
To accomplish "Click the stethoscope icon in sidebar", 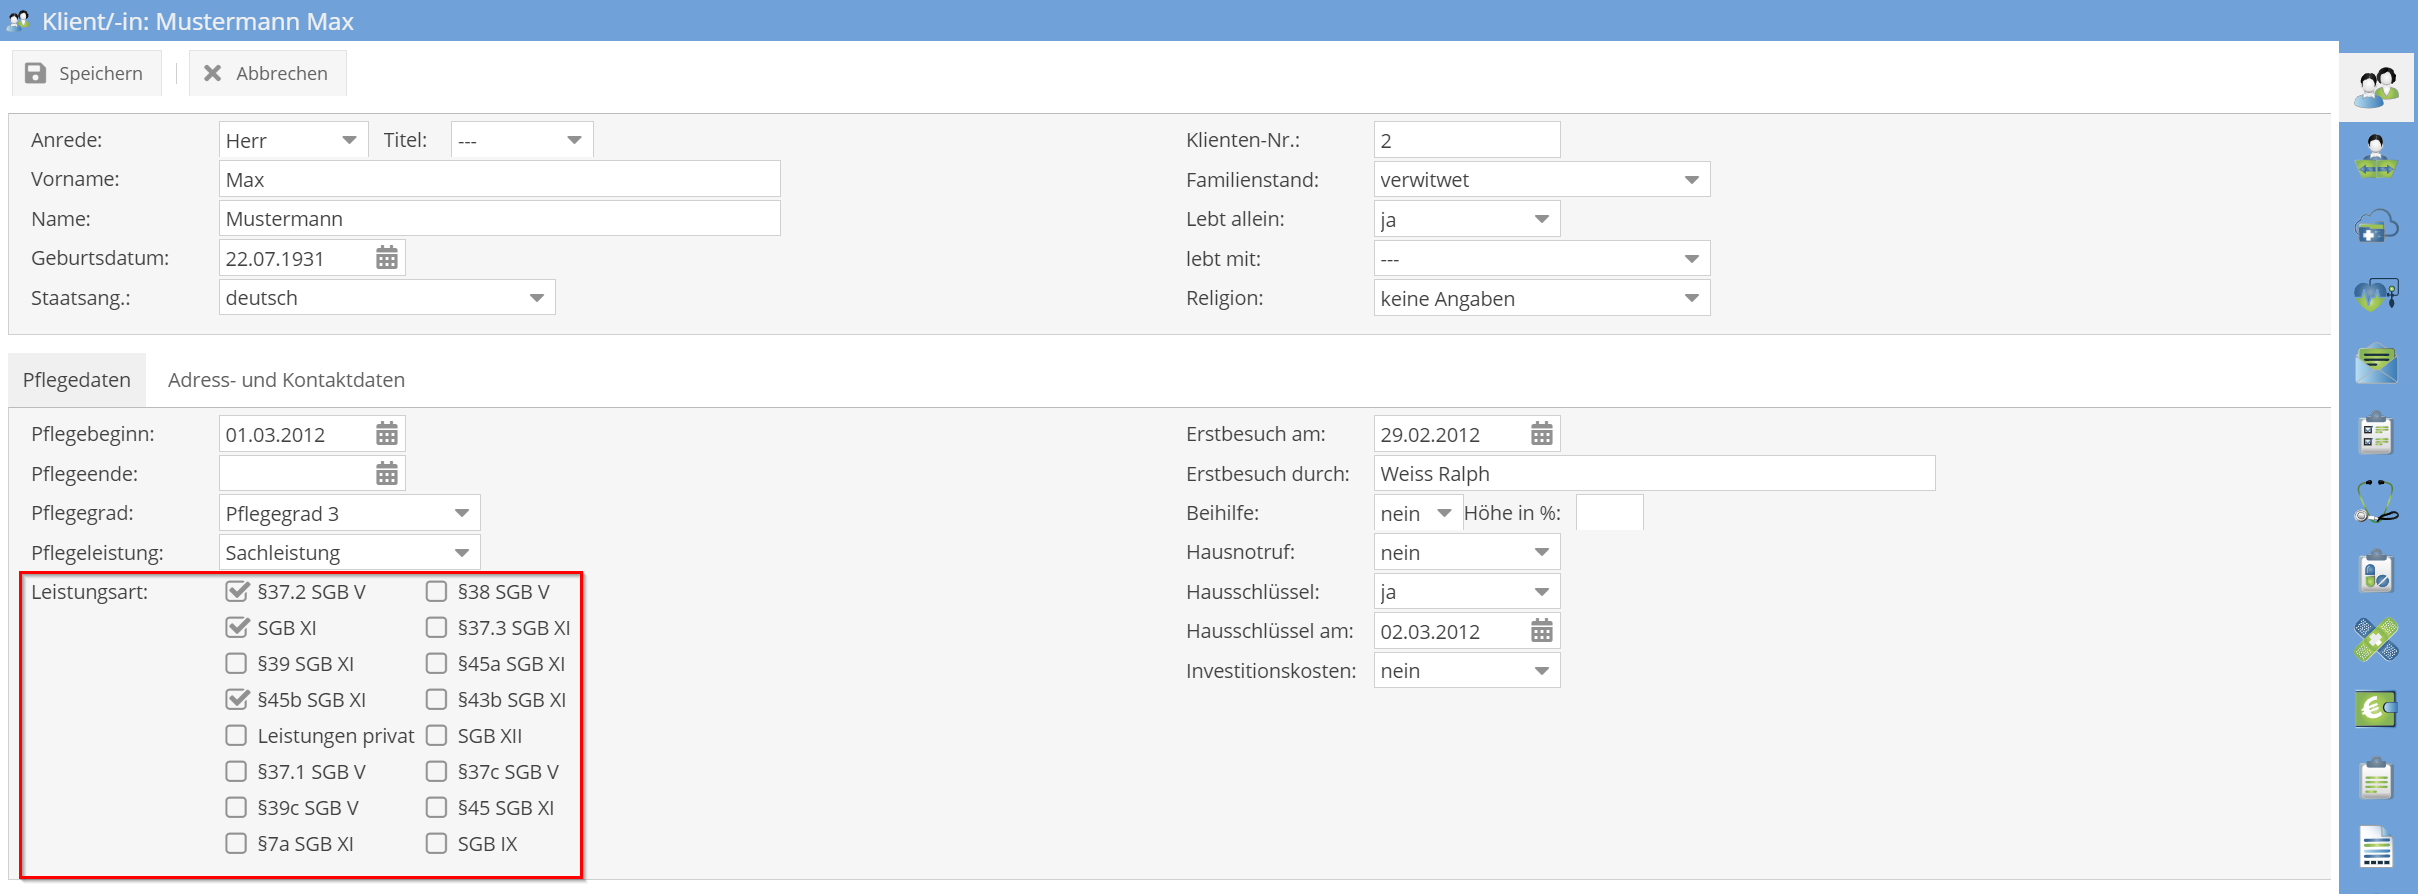I will click(x=2377, y=502).
